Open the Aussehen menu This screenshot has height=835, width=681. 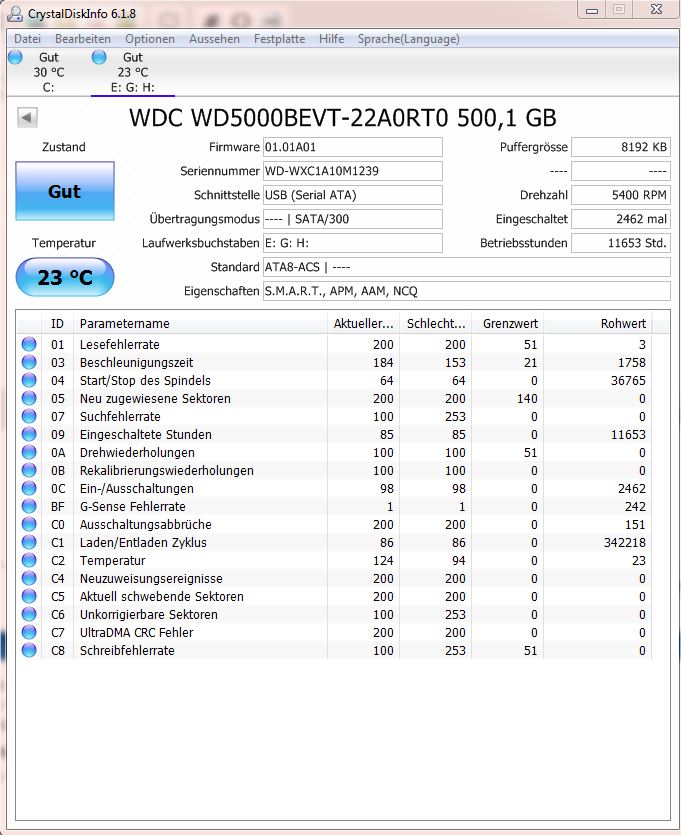pyautogui.click(x=214, y=39)
